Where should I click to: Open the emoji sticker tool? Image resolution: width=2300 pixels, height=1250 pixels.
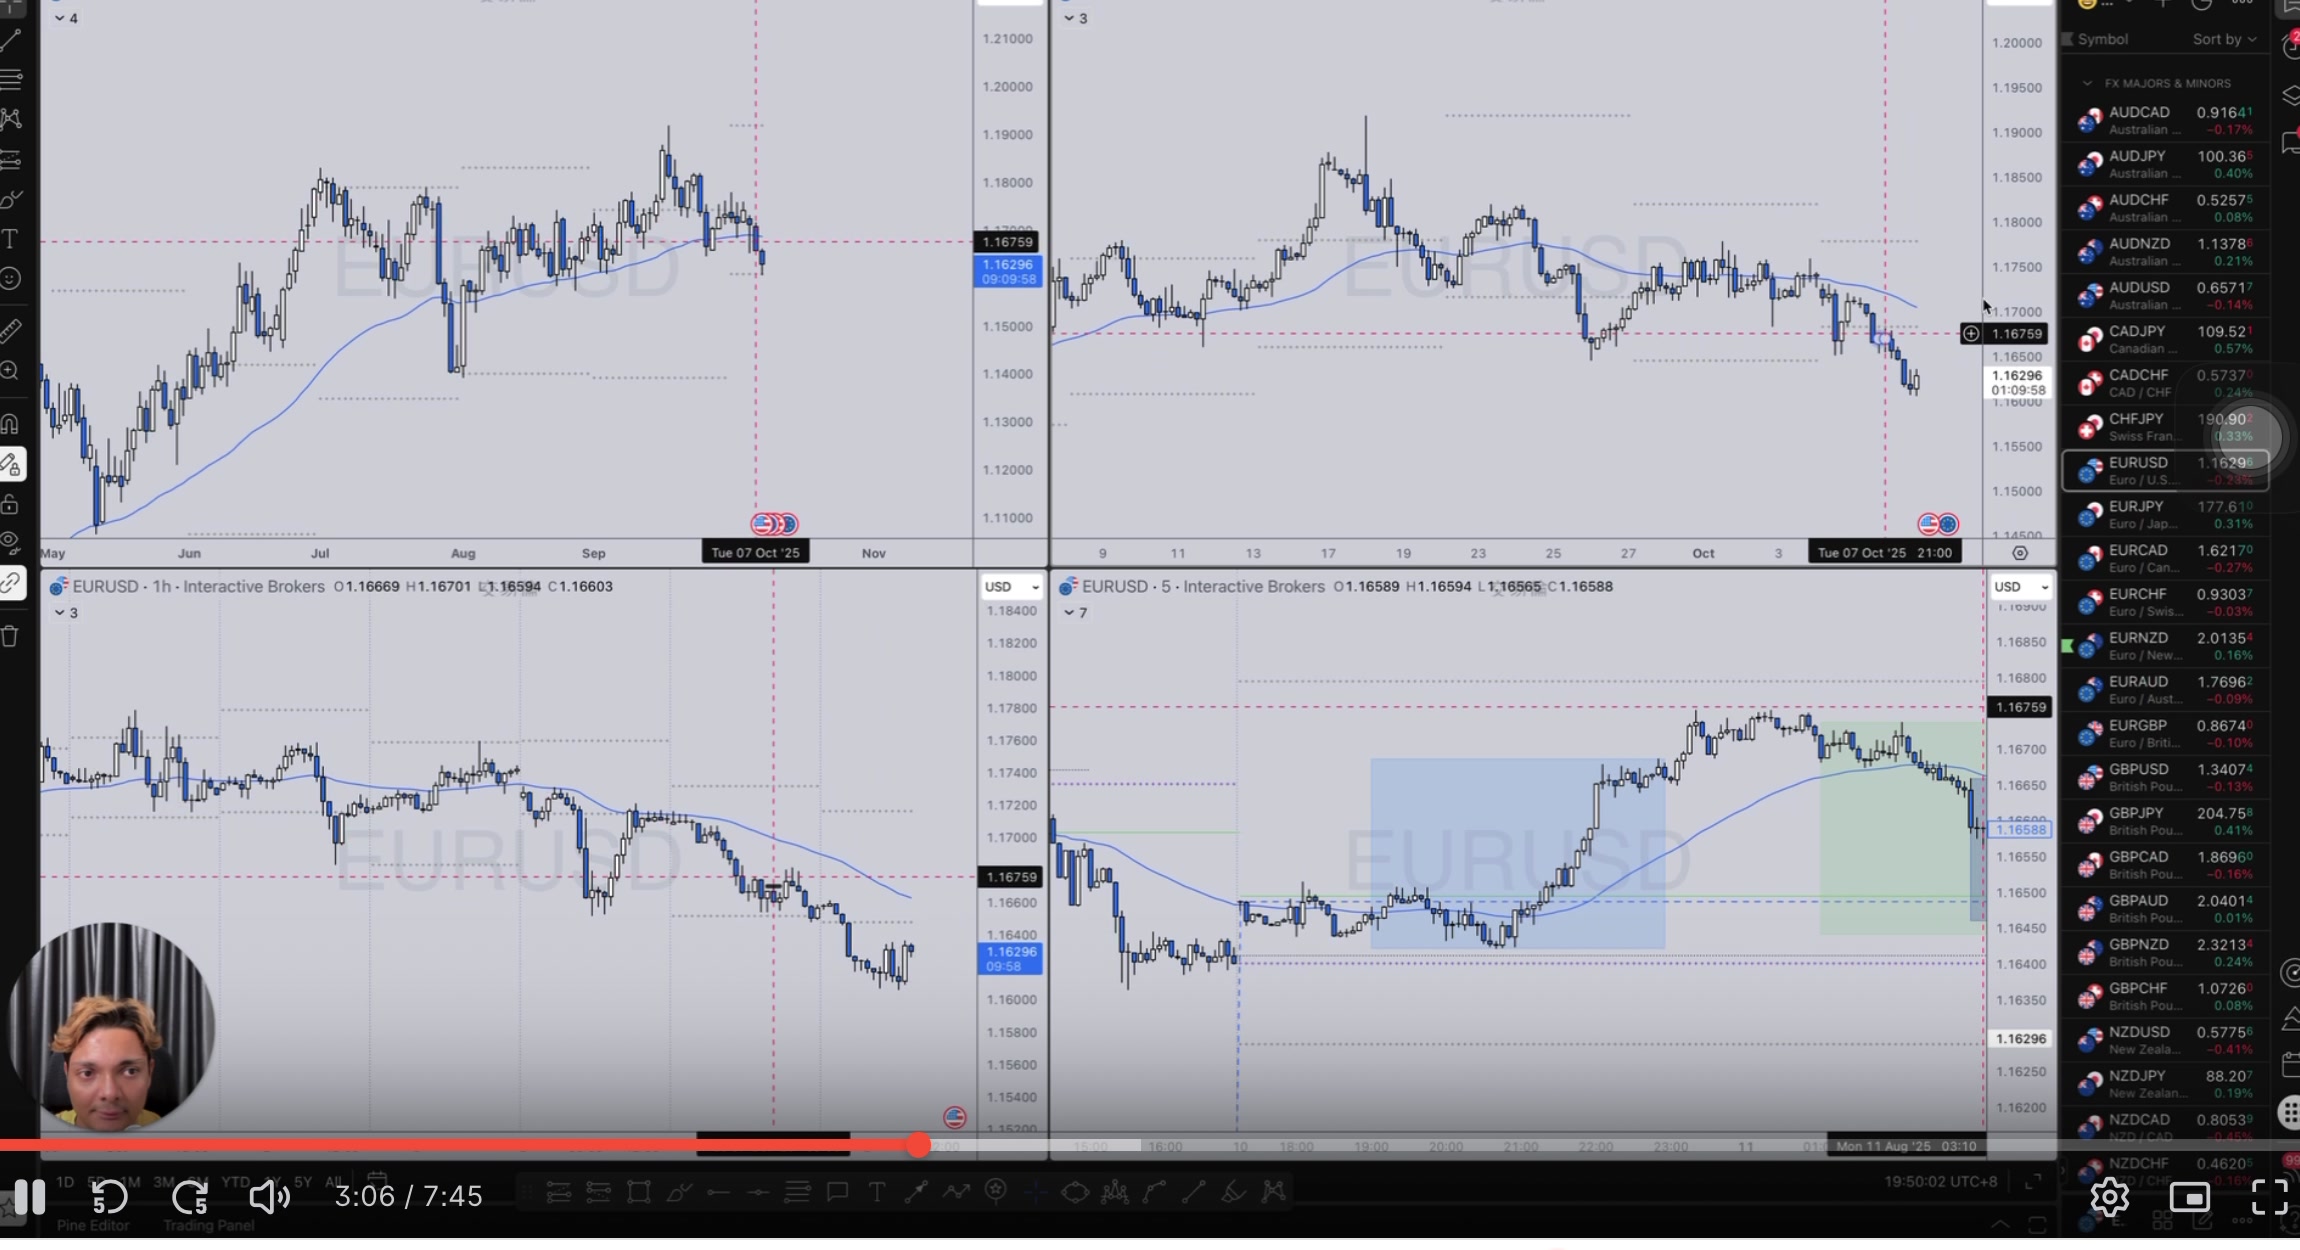tap(10, 279)
